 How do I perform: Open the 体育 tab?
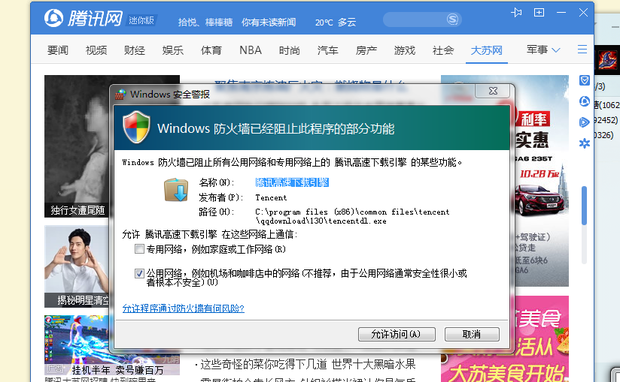coord(211,50)
